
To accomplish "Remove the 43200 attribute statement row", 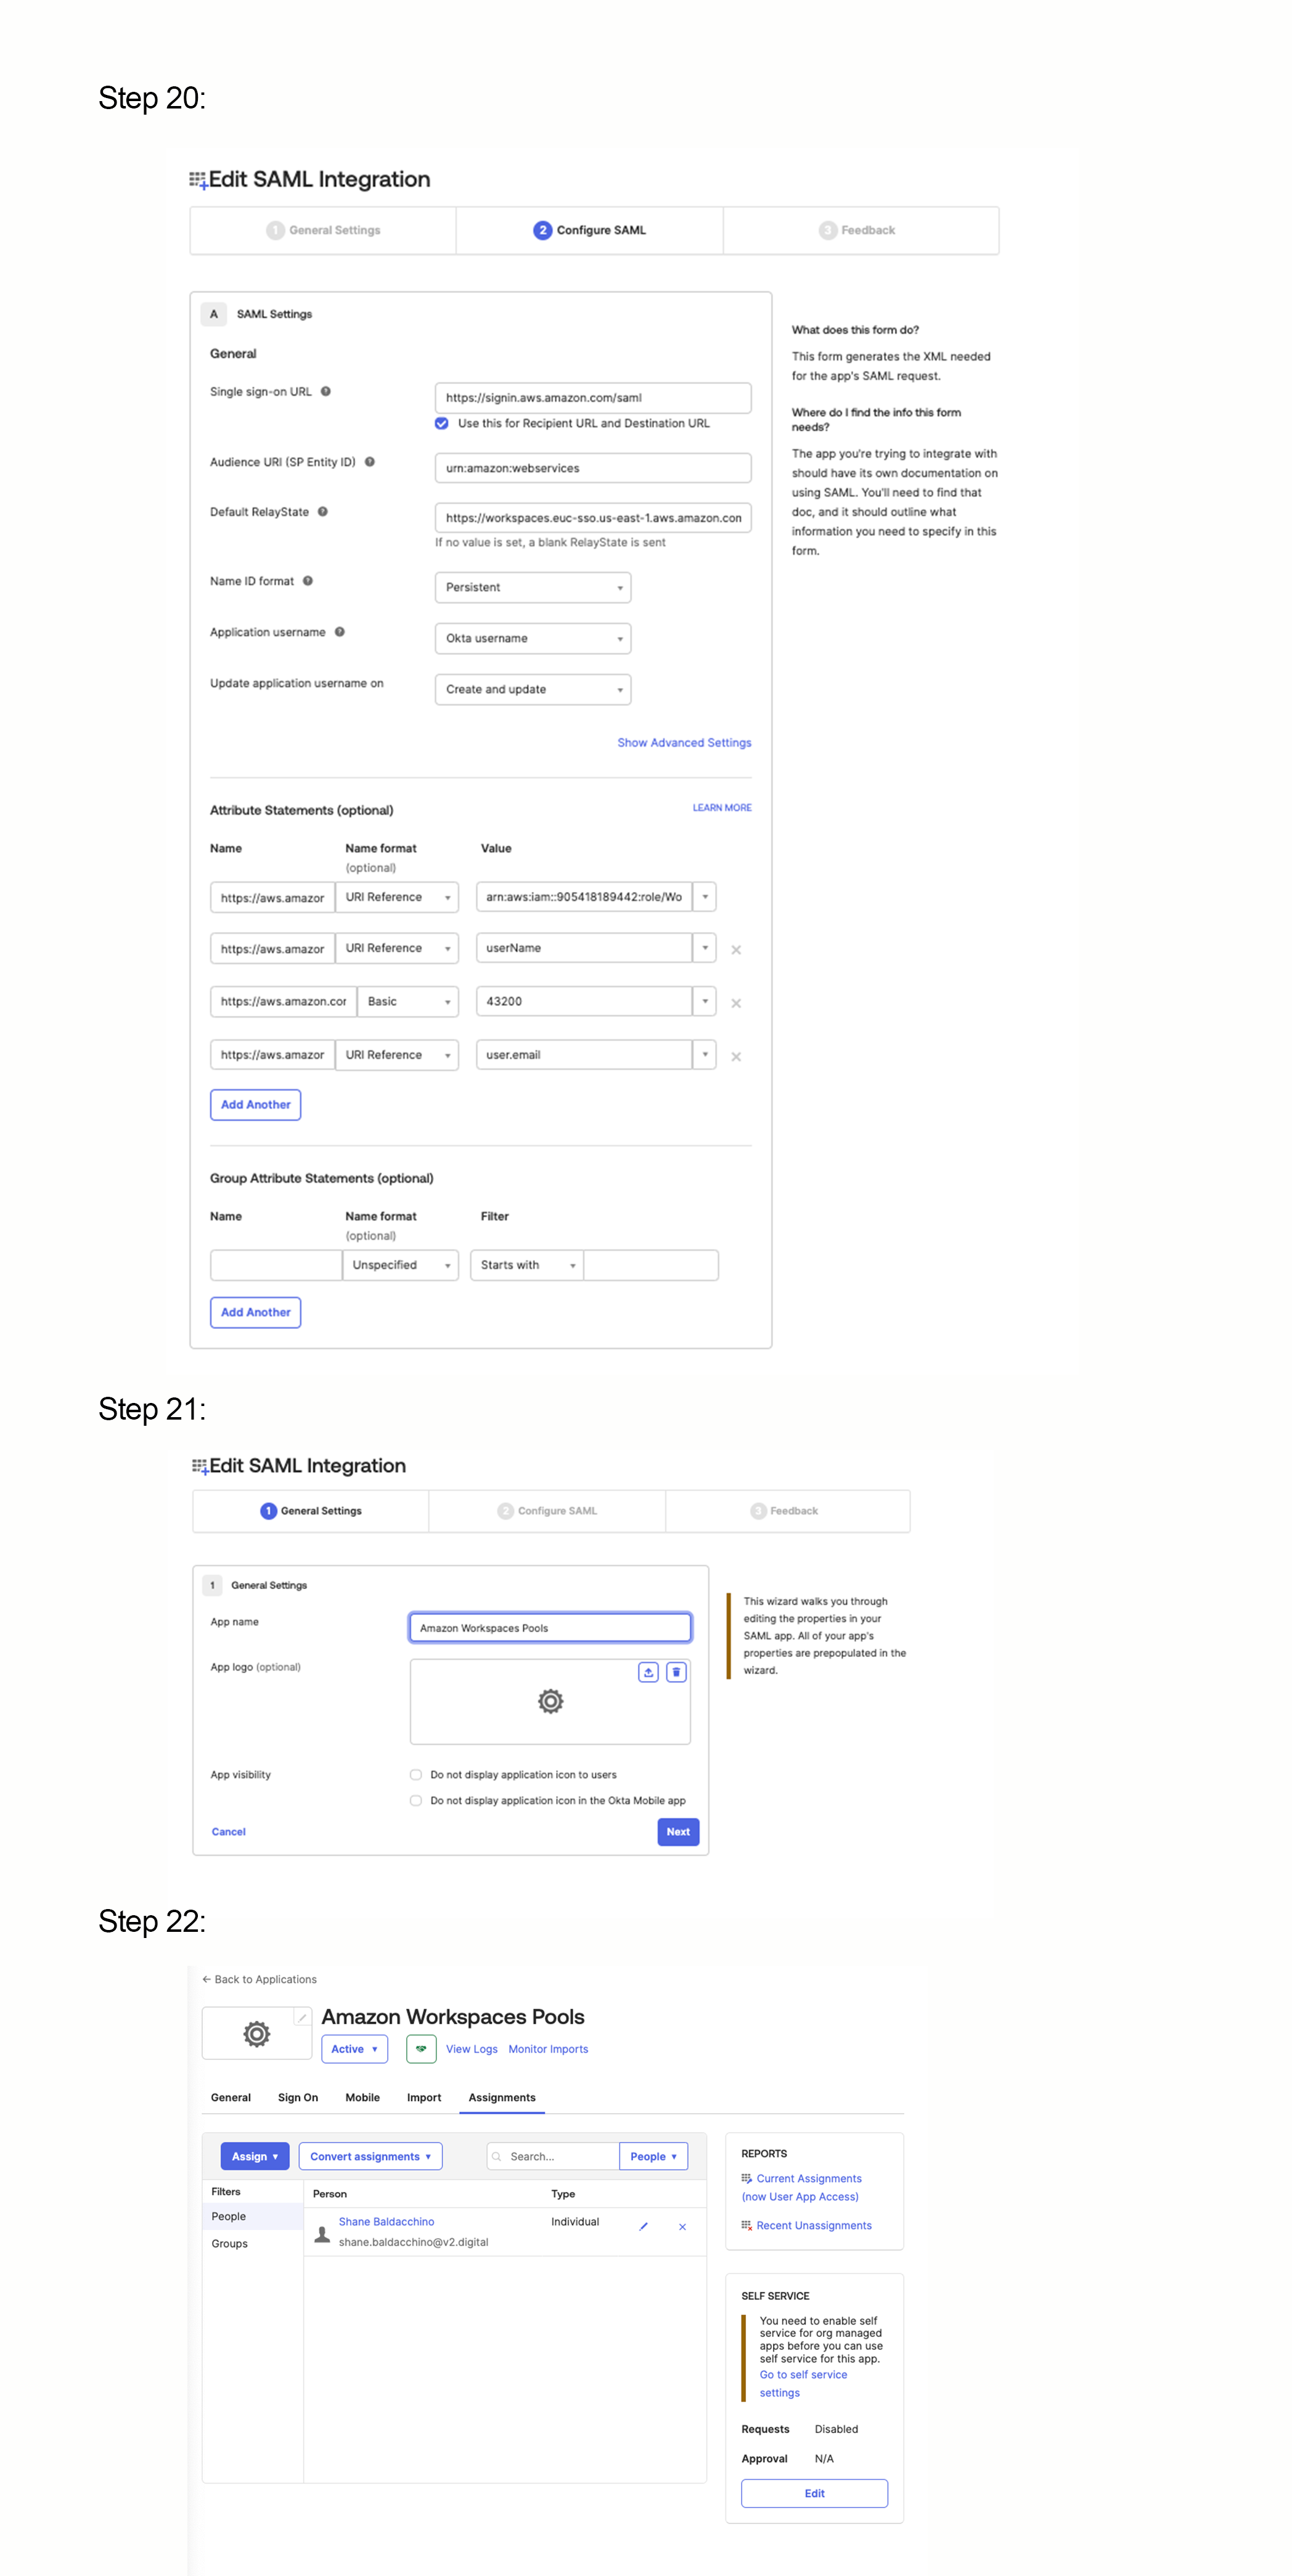I will [736, 1003].
